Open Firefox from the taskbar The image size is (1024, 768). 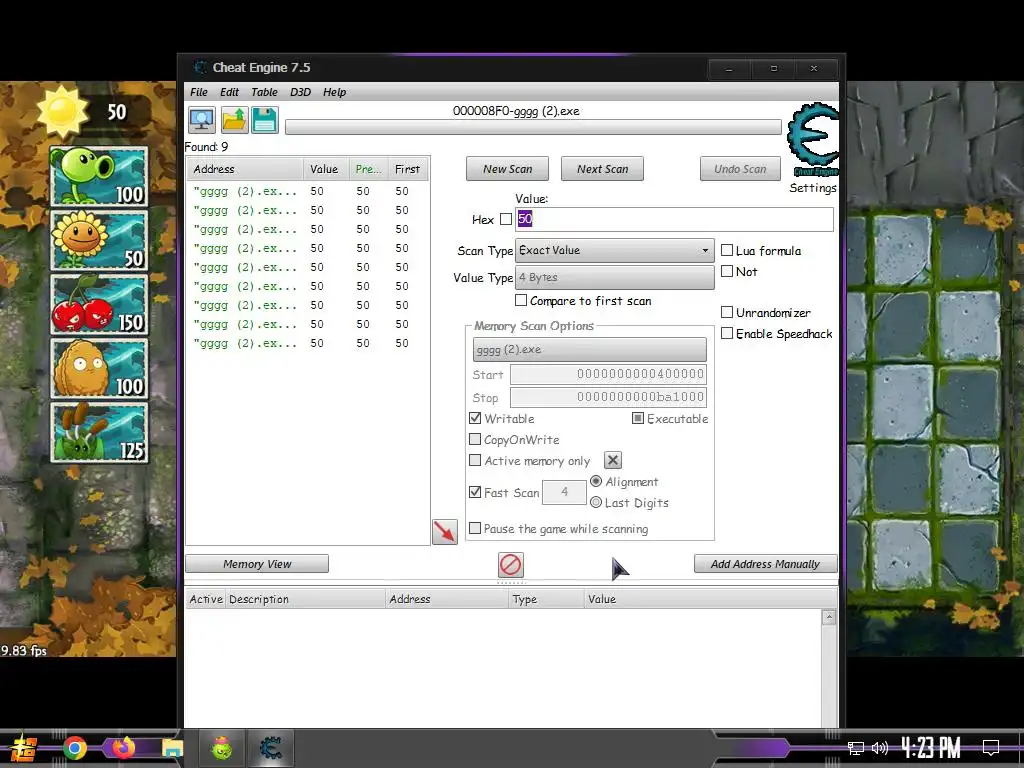click(123, 747)
